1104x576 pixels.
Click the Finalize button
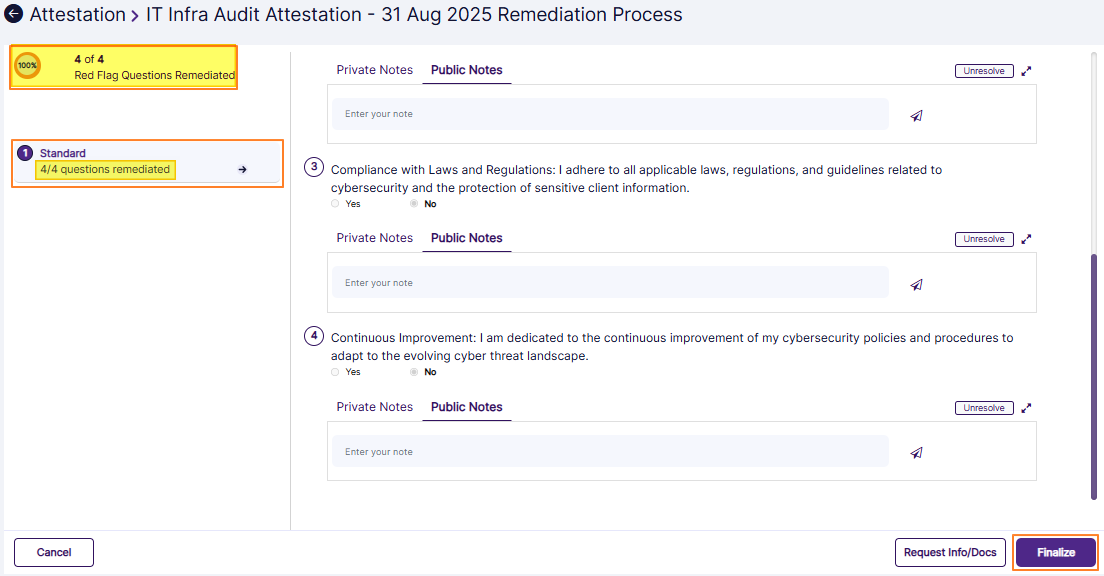click(x=1055, y=552)
